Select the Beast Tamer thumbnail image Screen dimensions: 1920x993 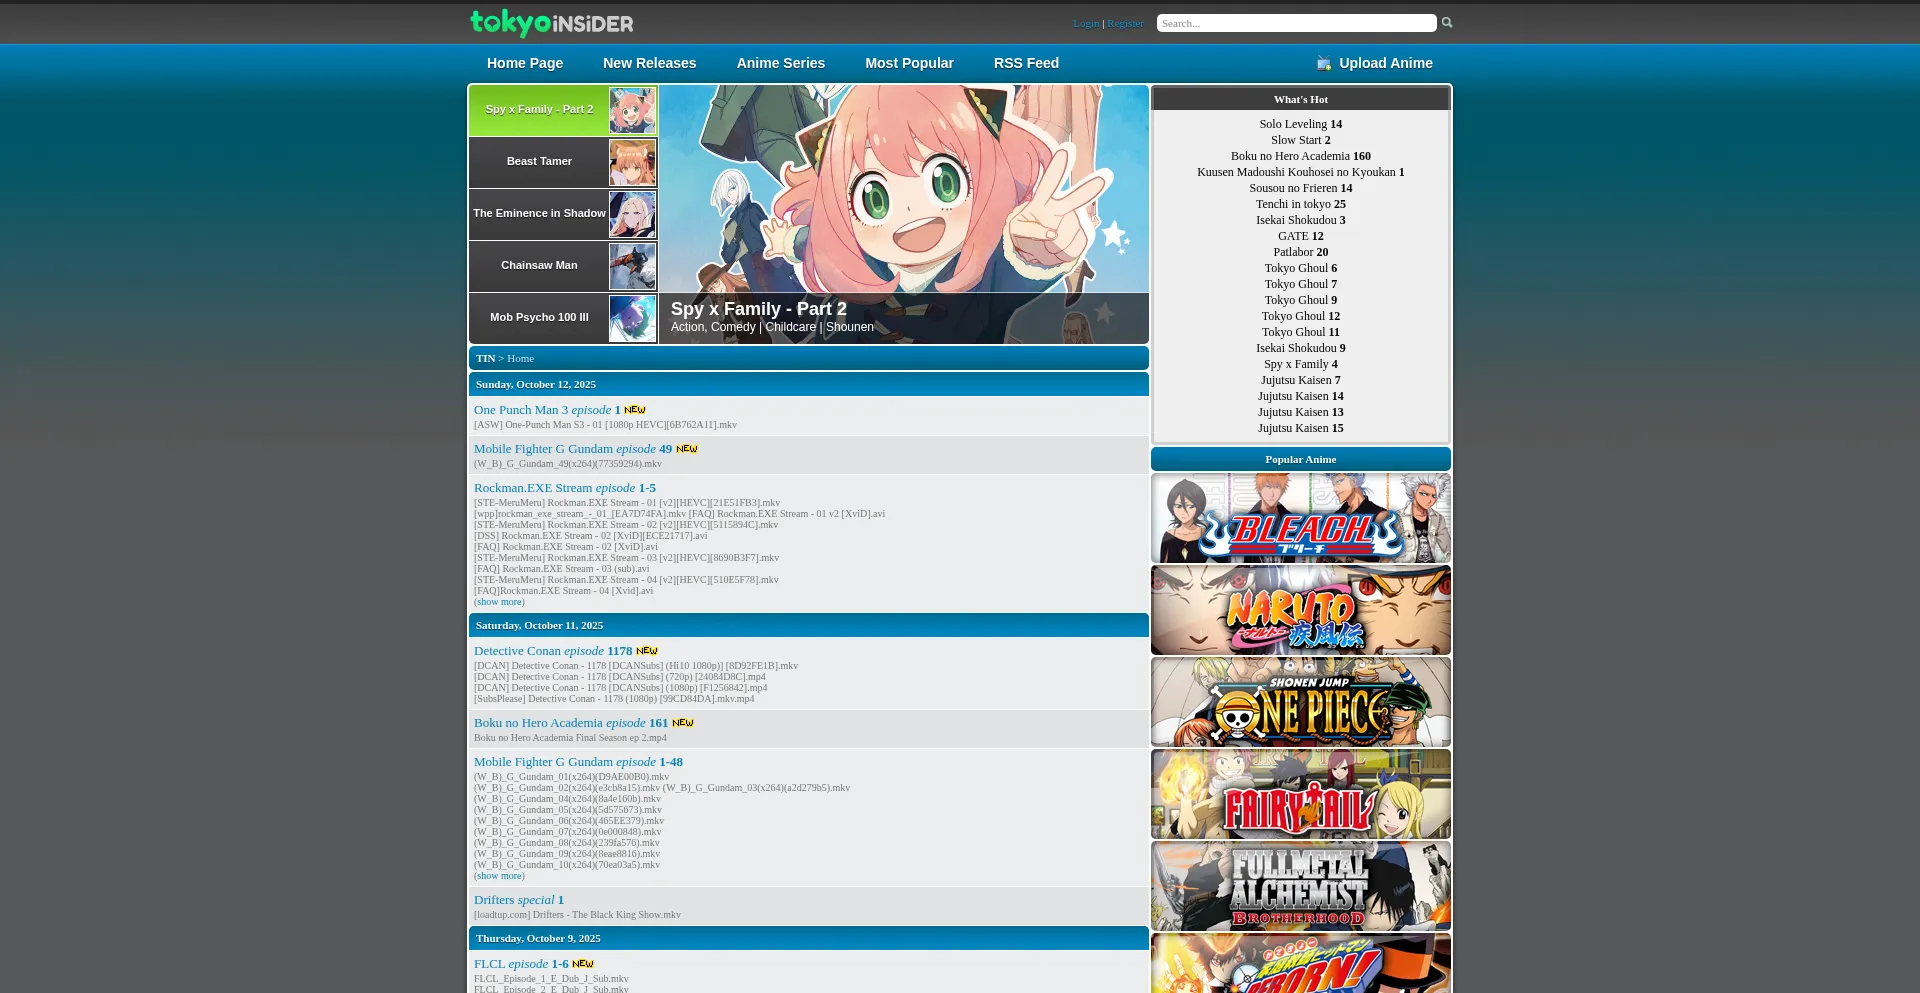click(632, 162)
